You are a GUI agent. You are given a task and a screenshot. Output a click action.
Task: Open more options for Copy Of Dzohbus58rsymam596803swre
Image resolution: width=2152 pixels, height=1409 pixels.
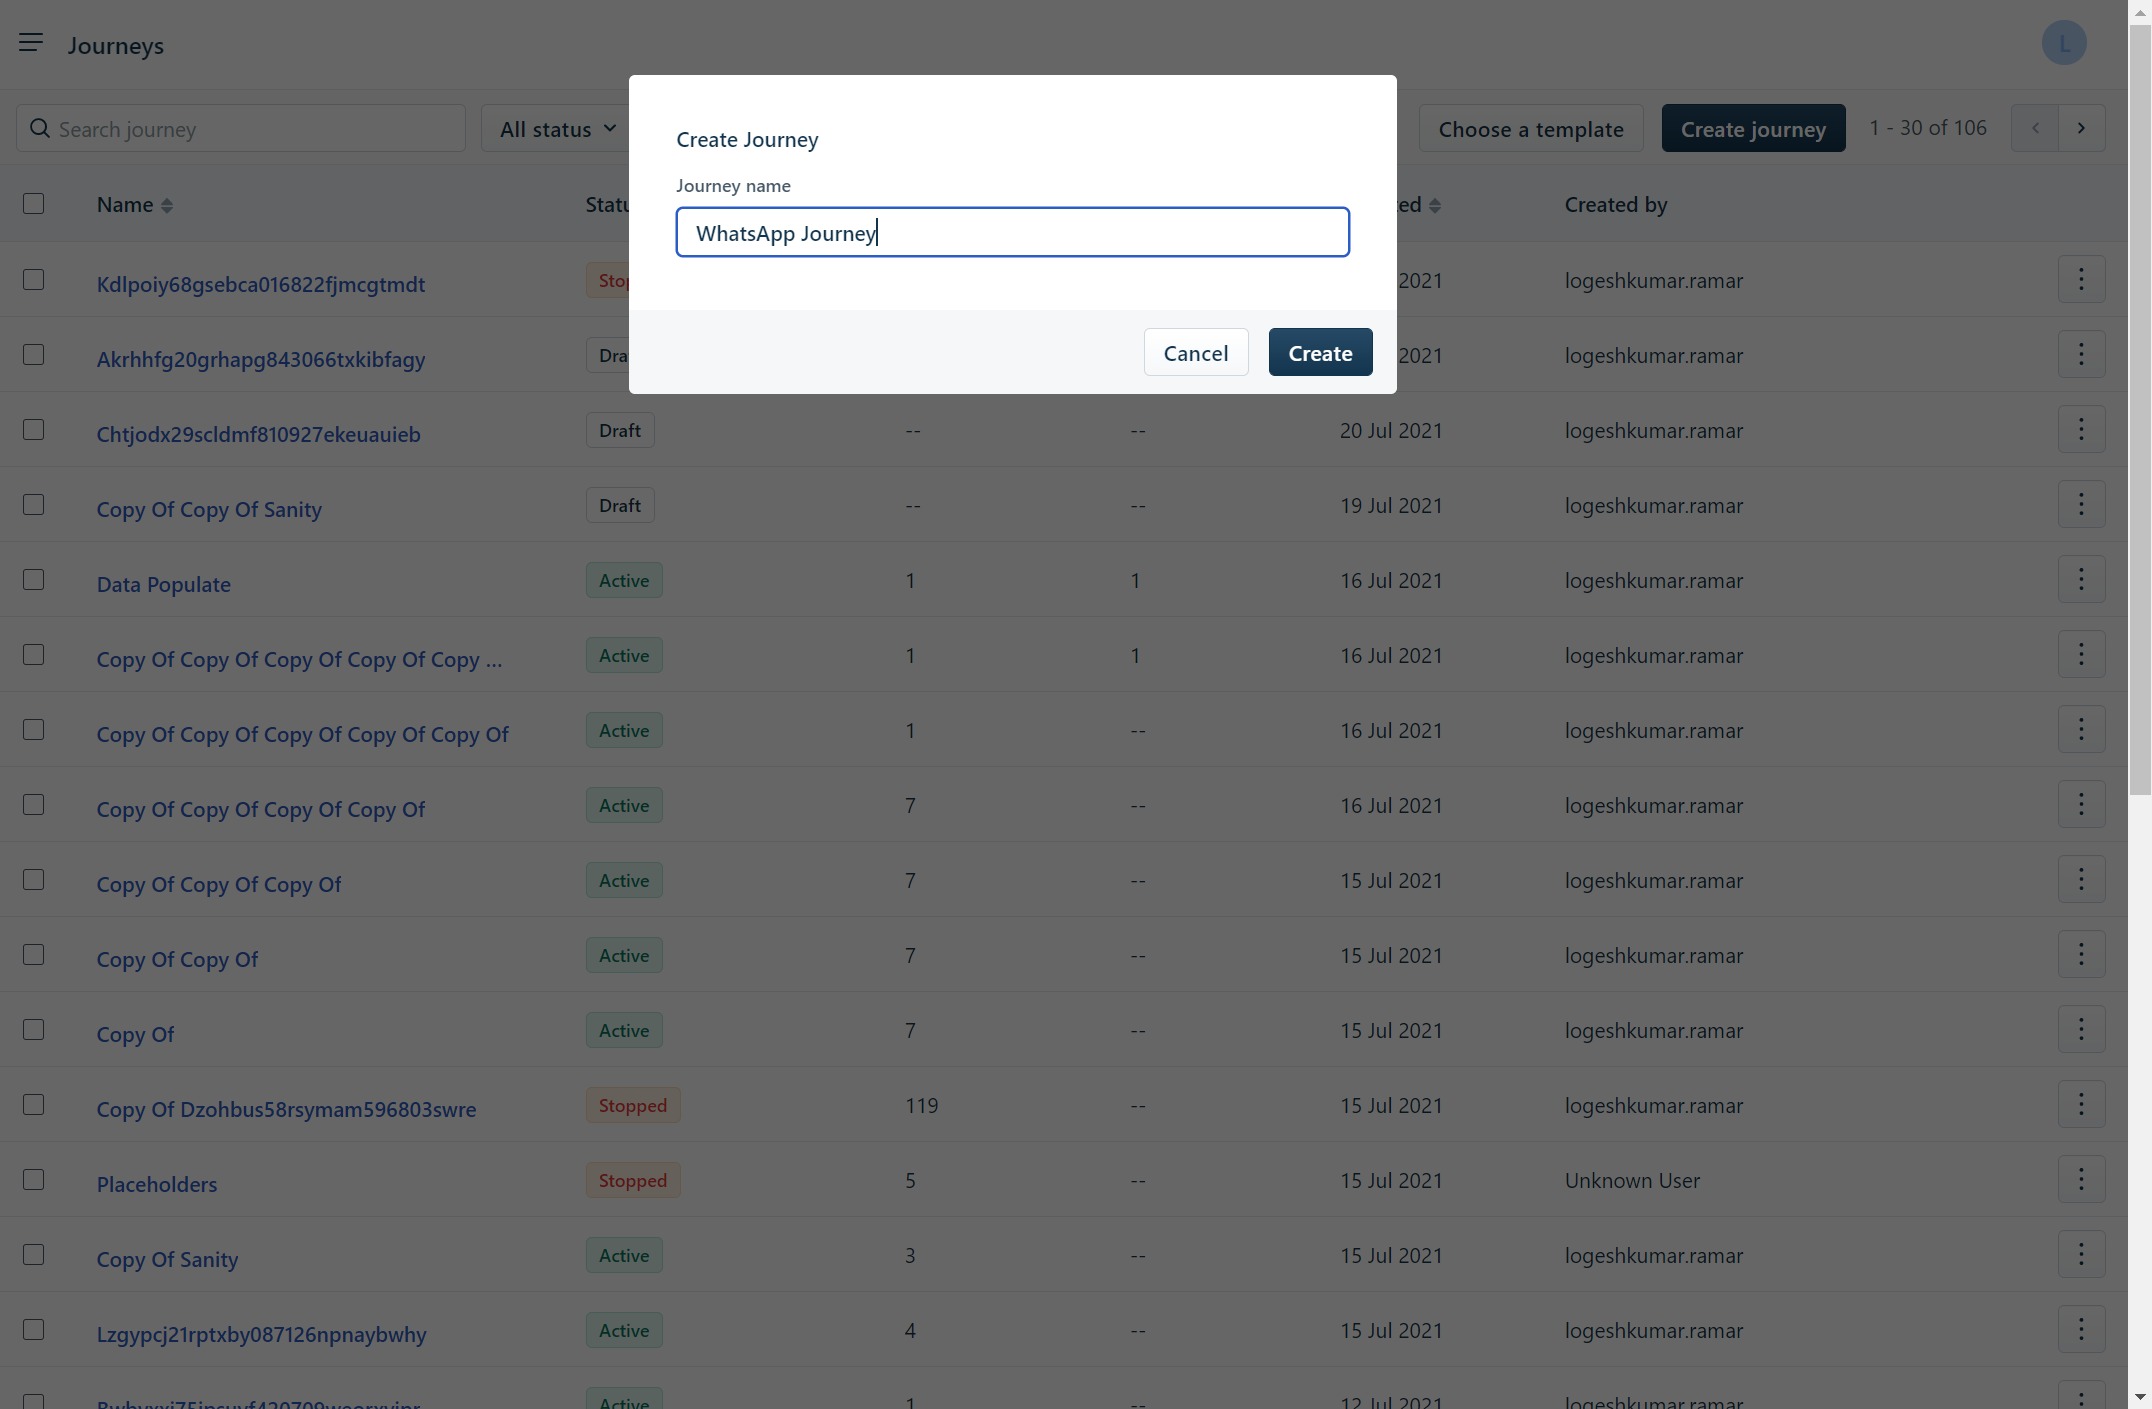(2082, 1104)
